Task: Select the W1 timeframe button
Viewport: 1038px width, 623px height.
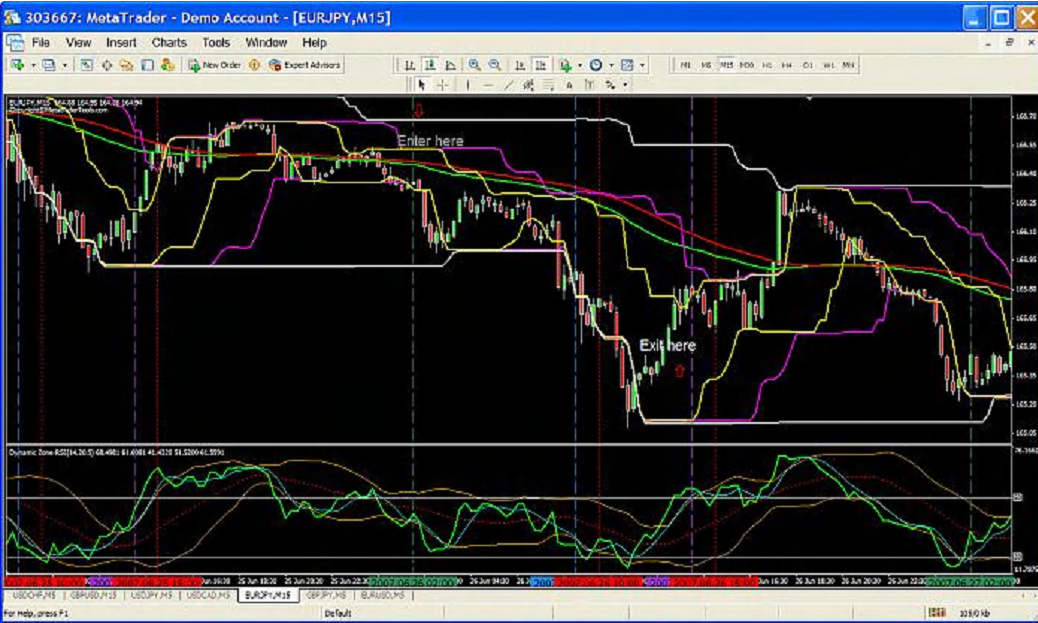Action: (828, 65)
